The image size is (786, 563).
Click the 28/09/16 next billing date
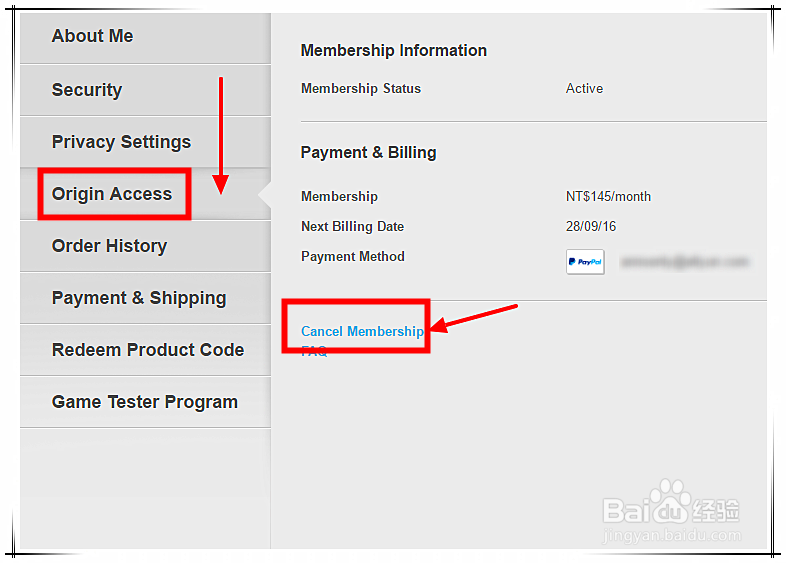coord(591,226)
